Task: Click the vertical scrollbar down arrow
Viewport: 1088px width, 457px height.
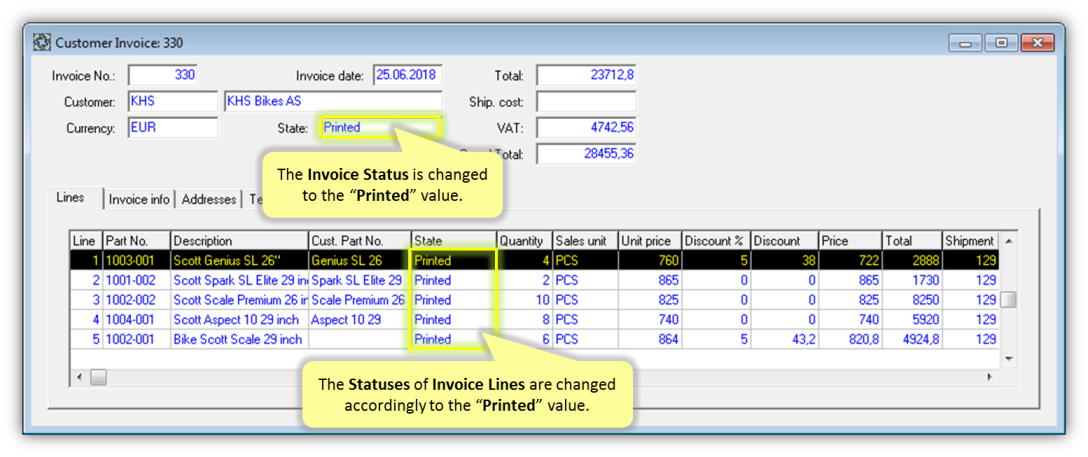Action: [1008, 359]
